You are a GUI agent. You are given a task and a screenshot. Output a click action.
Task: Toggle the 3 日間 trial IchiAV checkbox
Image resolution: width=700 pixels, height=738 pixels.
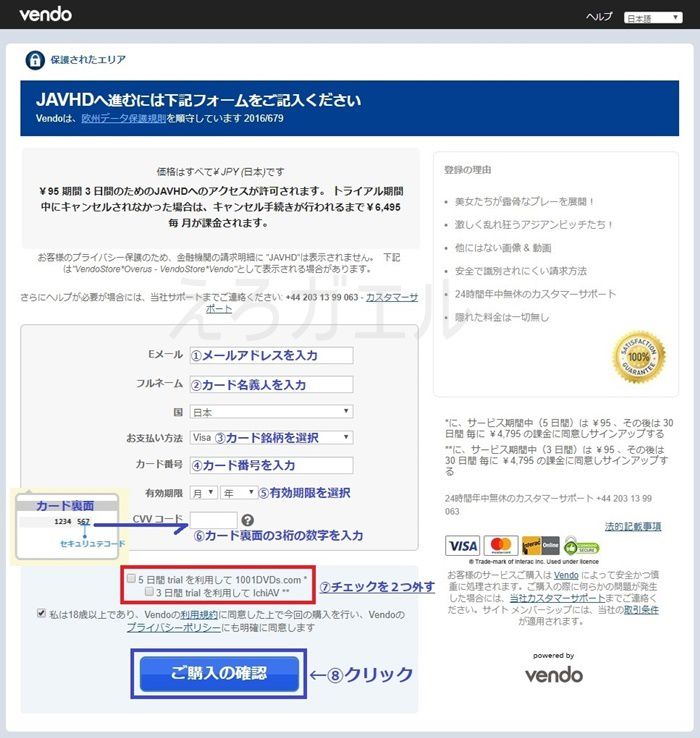[x=149, y=592]
